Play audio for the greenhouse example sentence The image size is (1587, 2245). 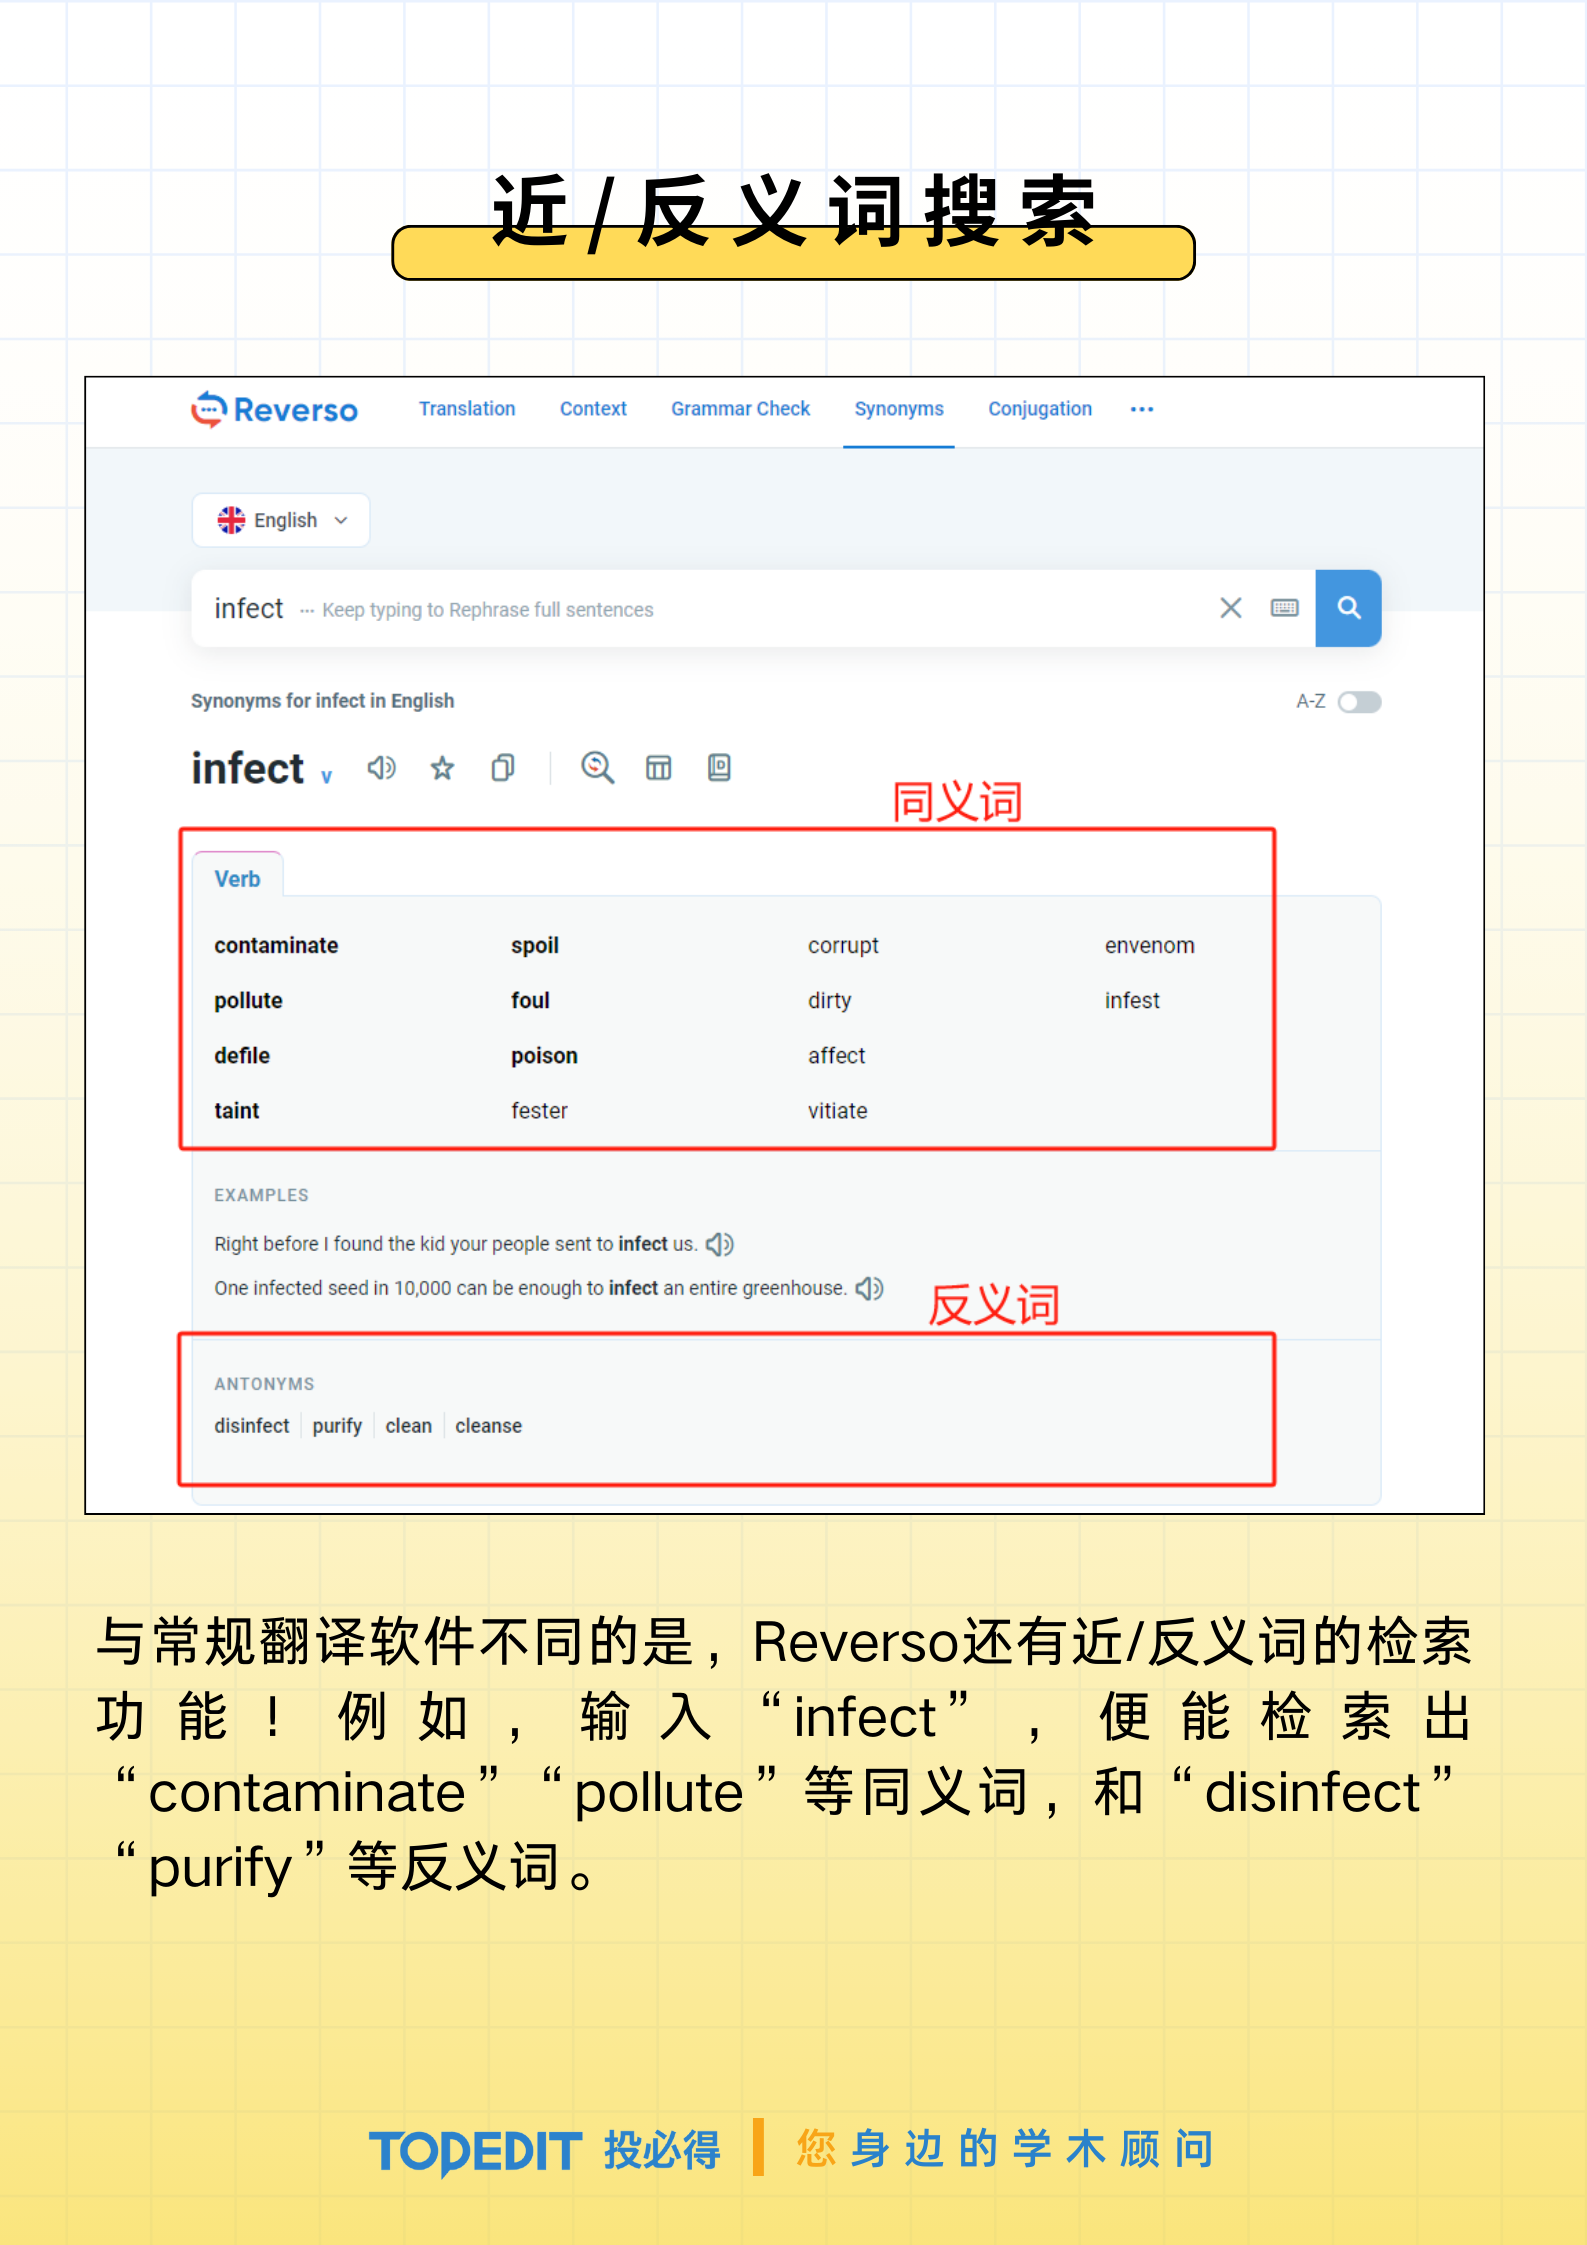(x=870, y=1289)
